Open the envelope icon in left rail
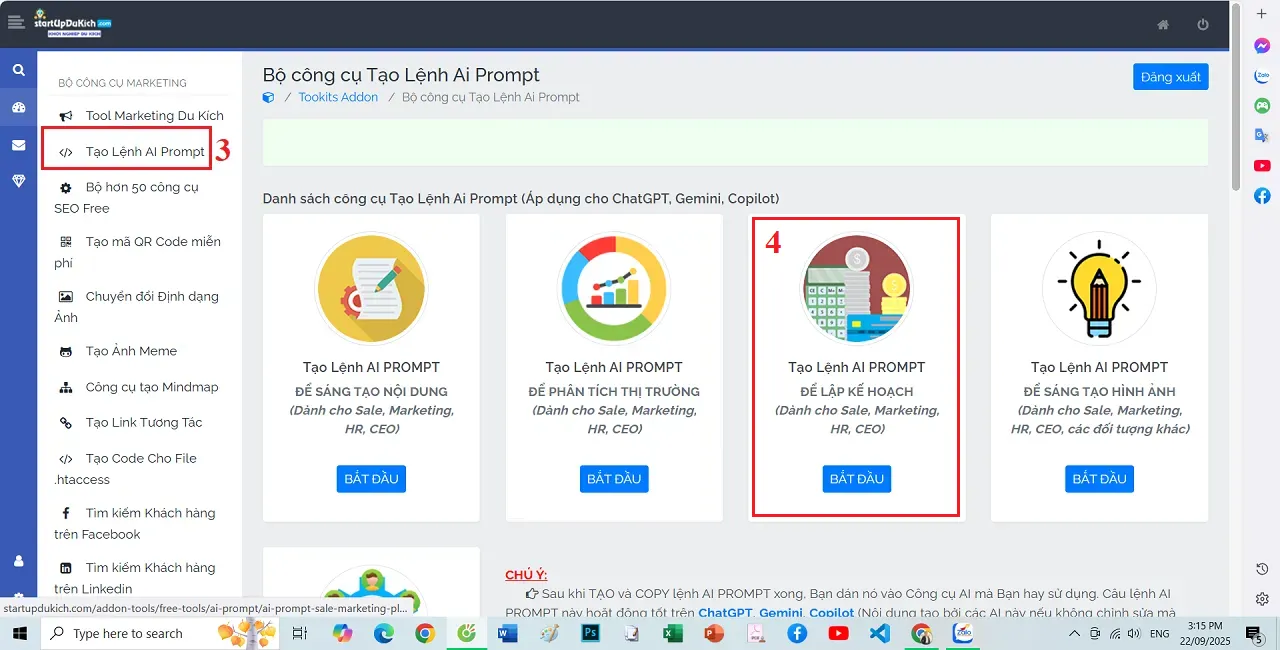 pos(18,143)
